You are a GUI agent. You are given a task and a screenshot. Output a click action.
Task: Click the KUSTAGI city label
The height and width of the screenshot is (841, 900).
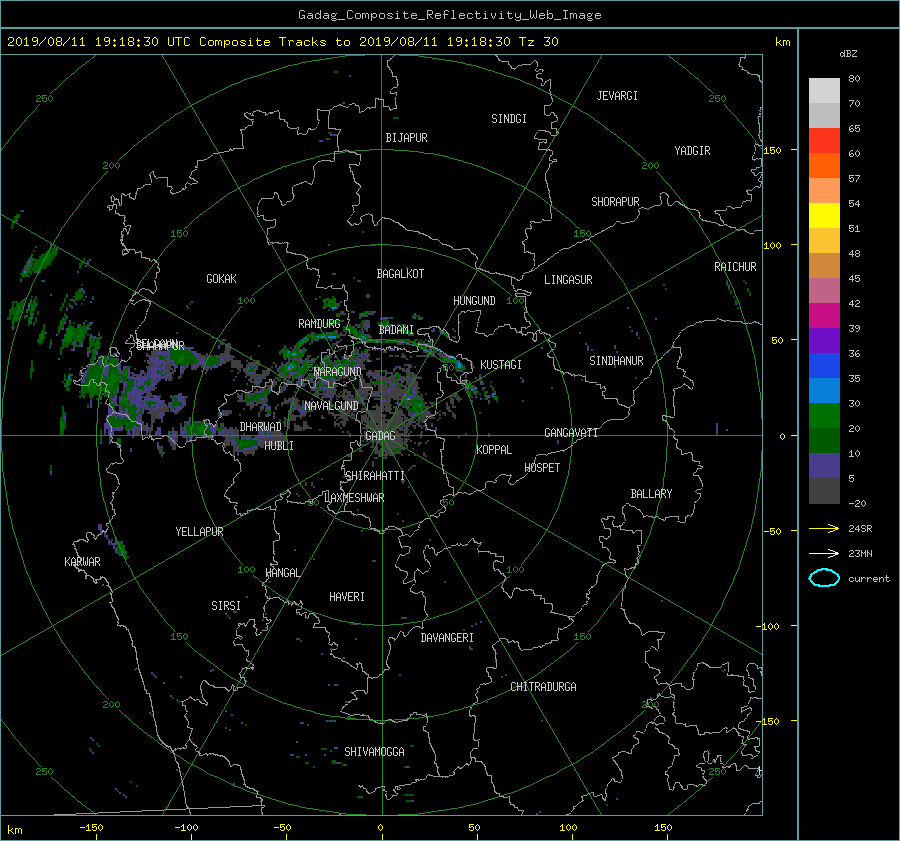pos(501,365)
